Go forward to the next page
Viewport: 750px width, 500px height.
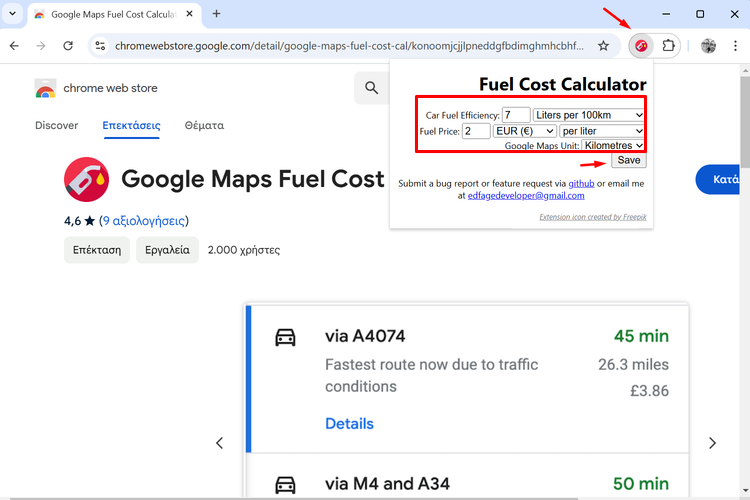(41, 46)
